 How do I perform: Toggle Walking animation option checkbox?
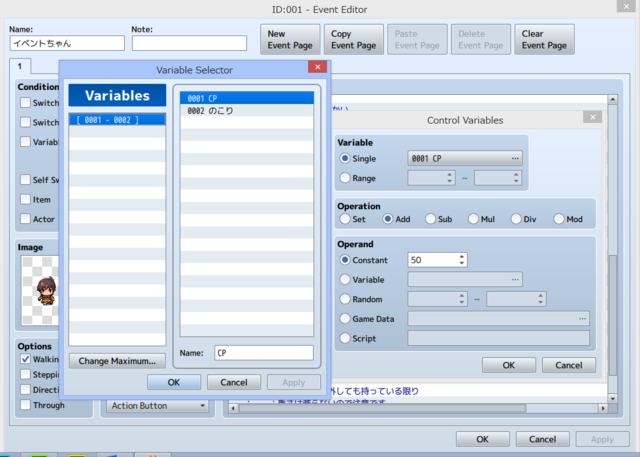25,359
